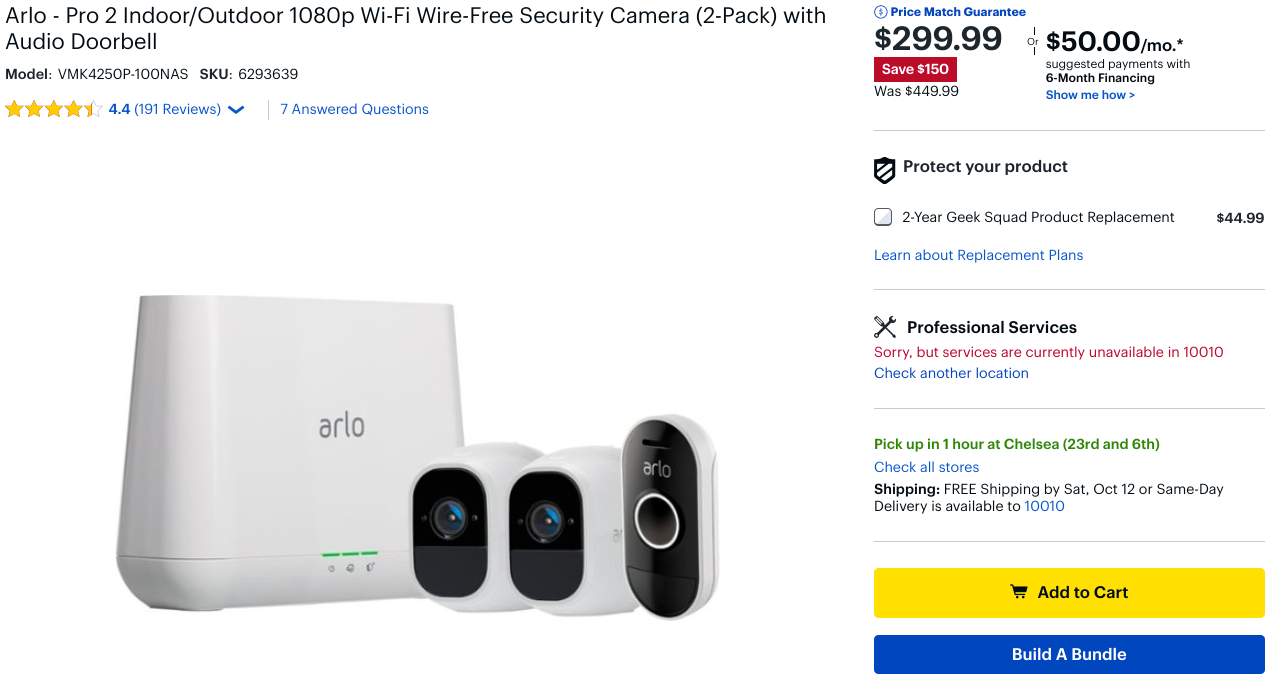The width and height of the screenshot is (1271, 679).
Task: Click Learn about Replacement Plans
Action: pos(978,255)
